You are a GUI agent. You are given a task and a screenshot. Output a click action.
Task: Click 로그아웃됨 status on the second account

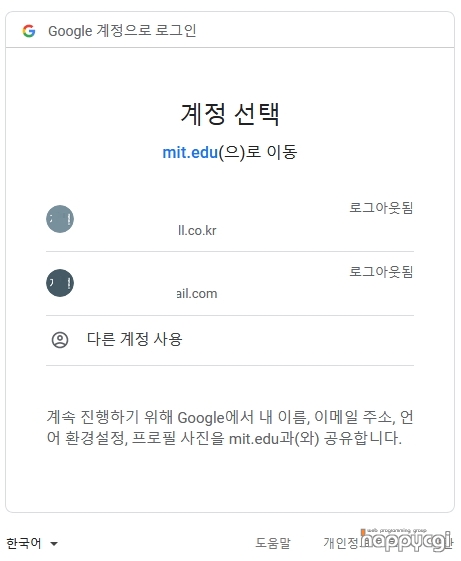pyautogui.click(x=381, y=272)
